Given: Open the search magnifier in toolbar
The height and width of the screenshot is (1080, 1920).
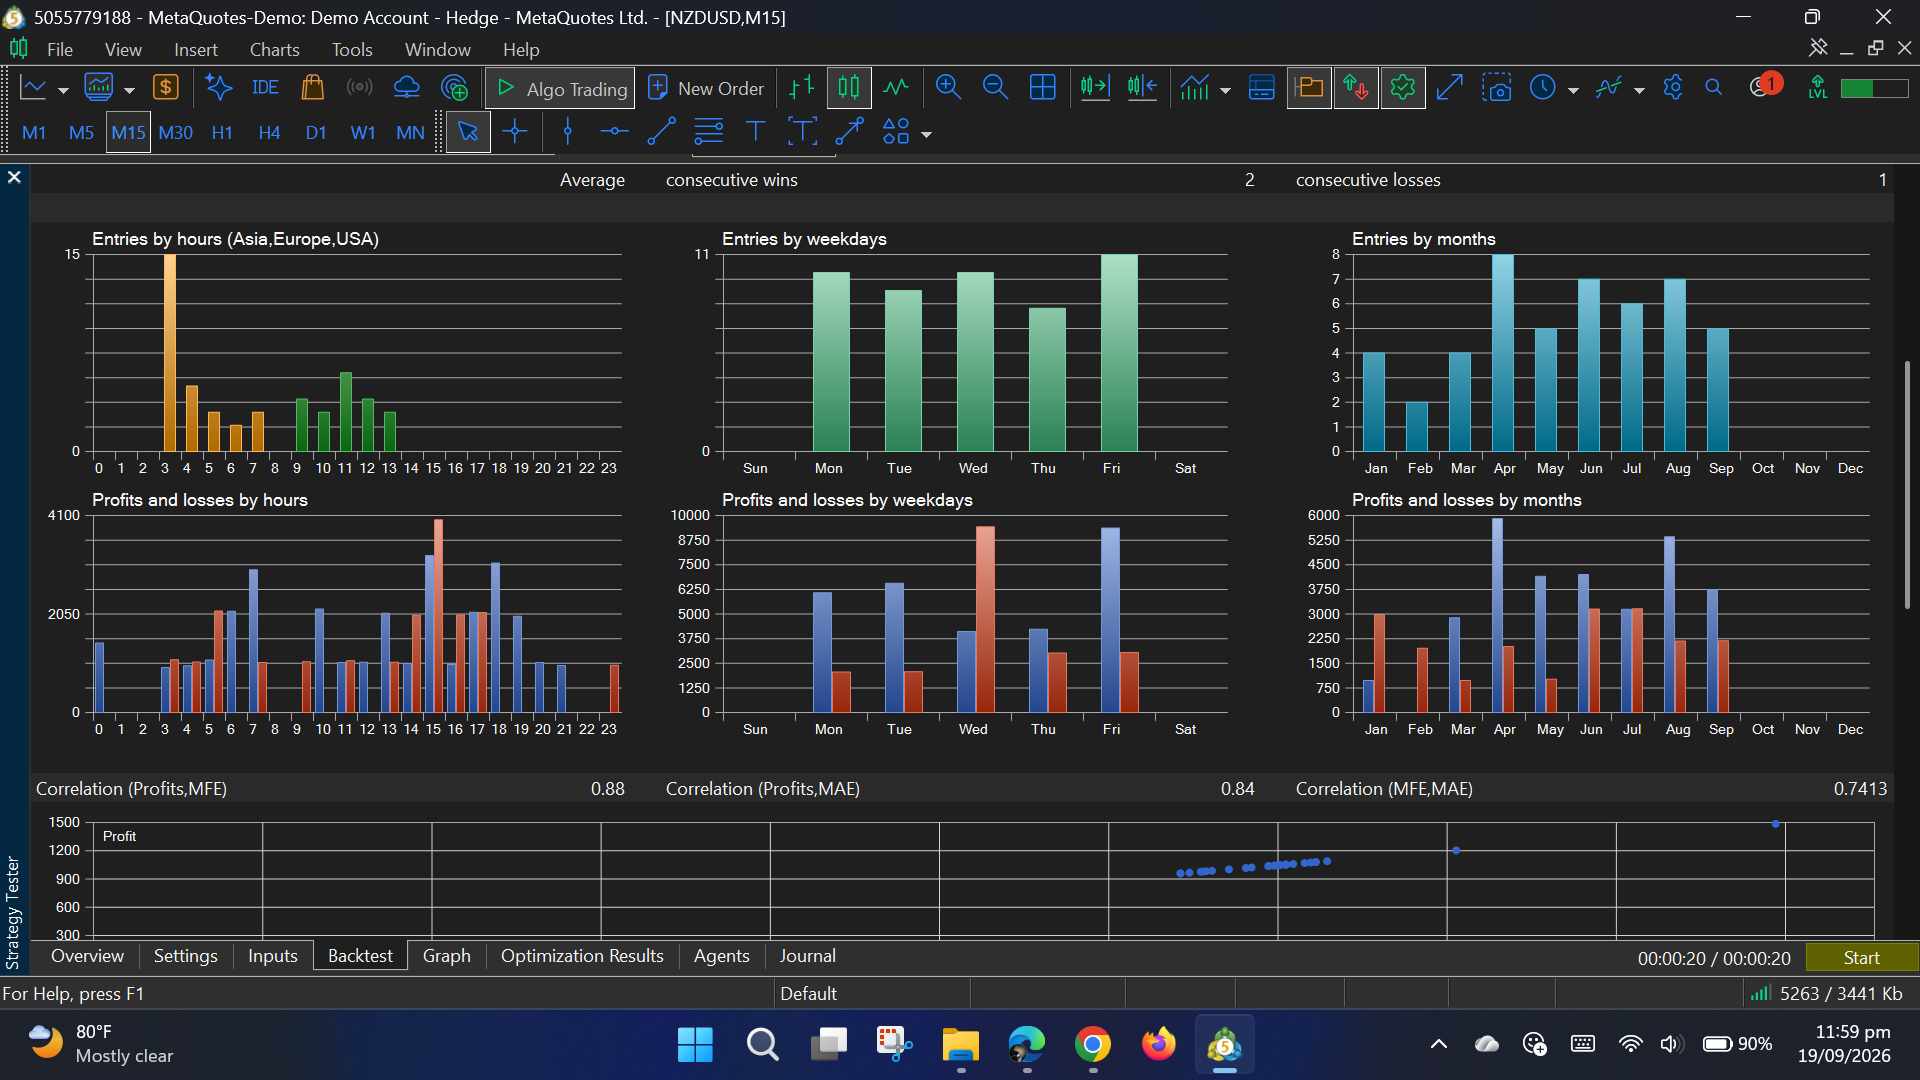Looking at the screenshot, I should pyautogui.click(x=1713, y=88).
